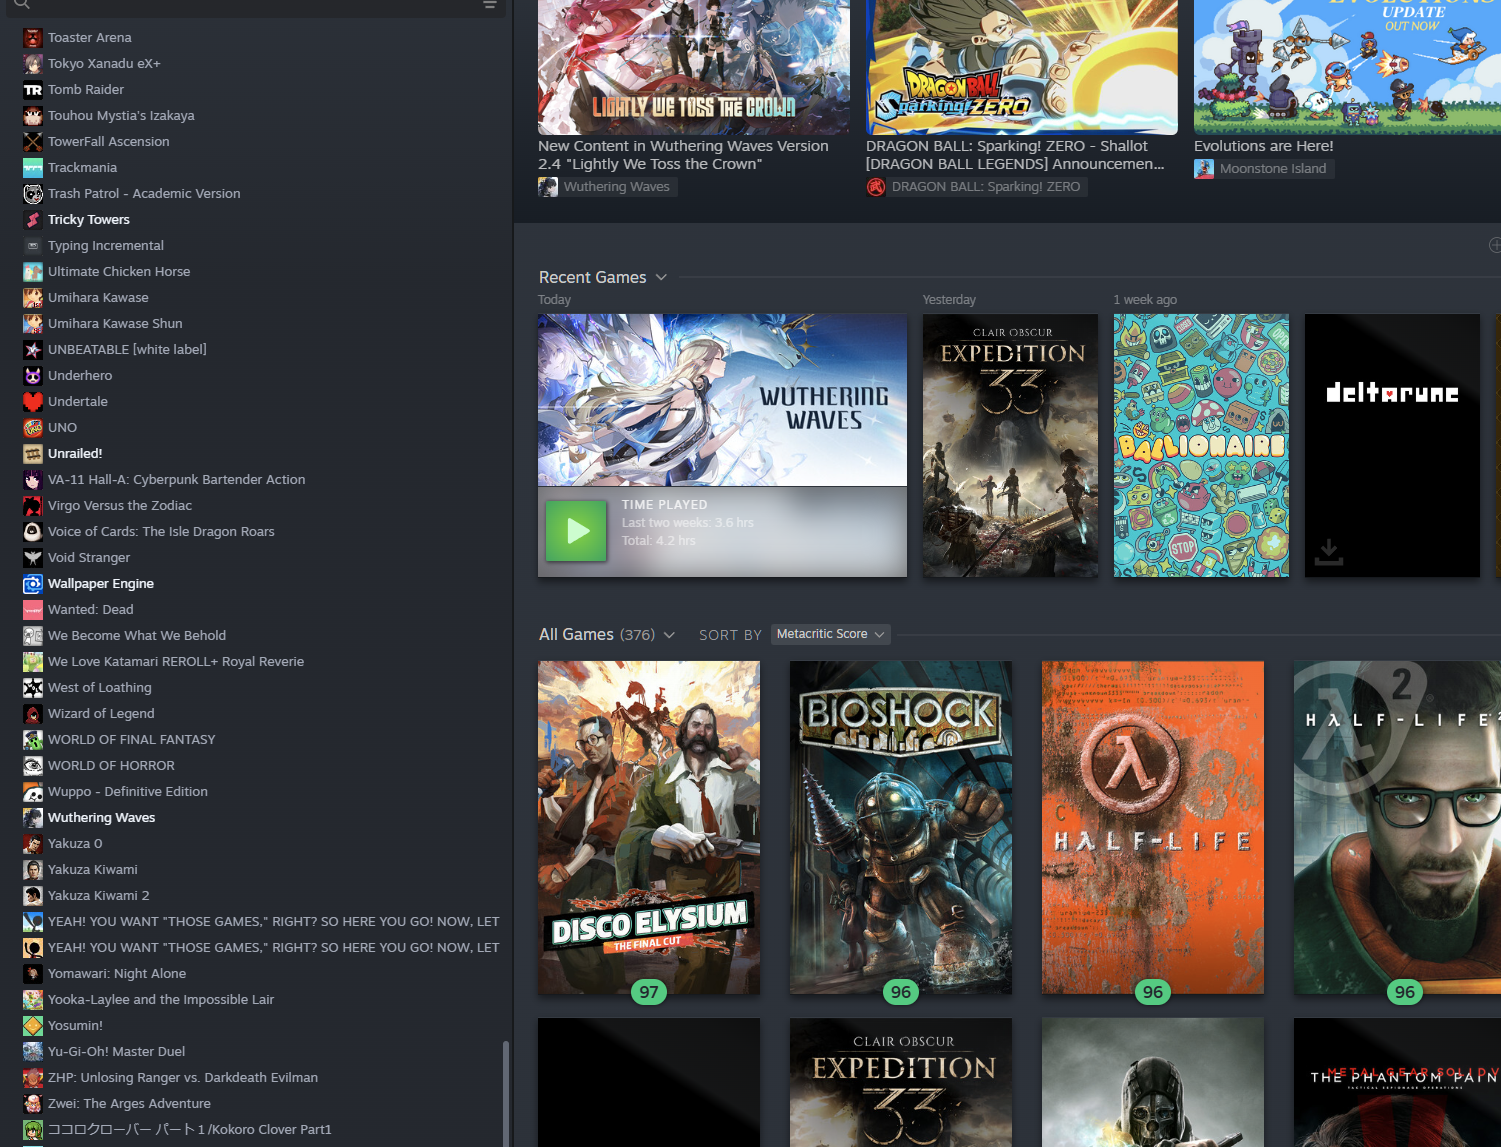Select WORLD OF FINAL FANTASY in list
The height and width of the screenshot is (1147, 1501).
(x=132, y=740)
